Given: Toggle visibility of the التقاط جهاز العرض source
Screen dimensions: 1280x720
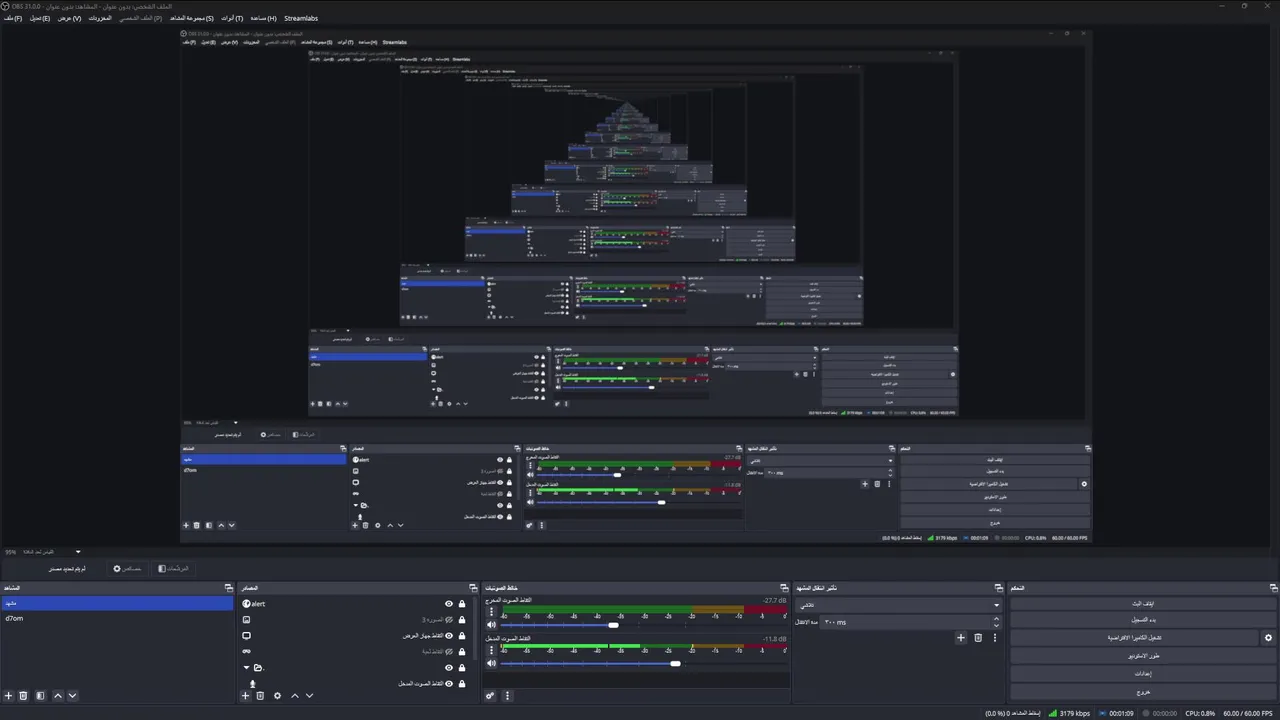Looking at the screenshot, I should point(449,636).
